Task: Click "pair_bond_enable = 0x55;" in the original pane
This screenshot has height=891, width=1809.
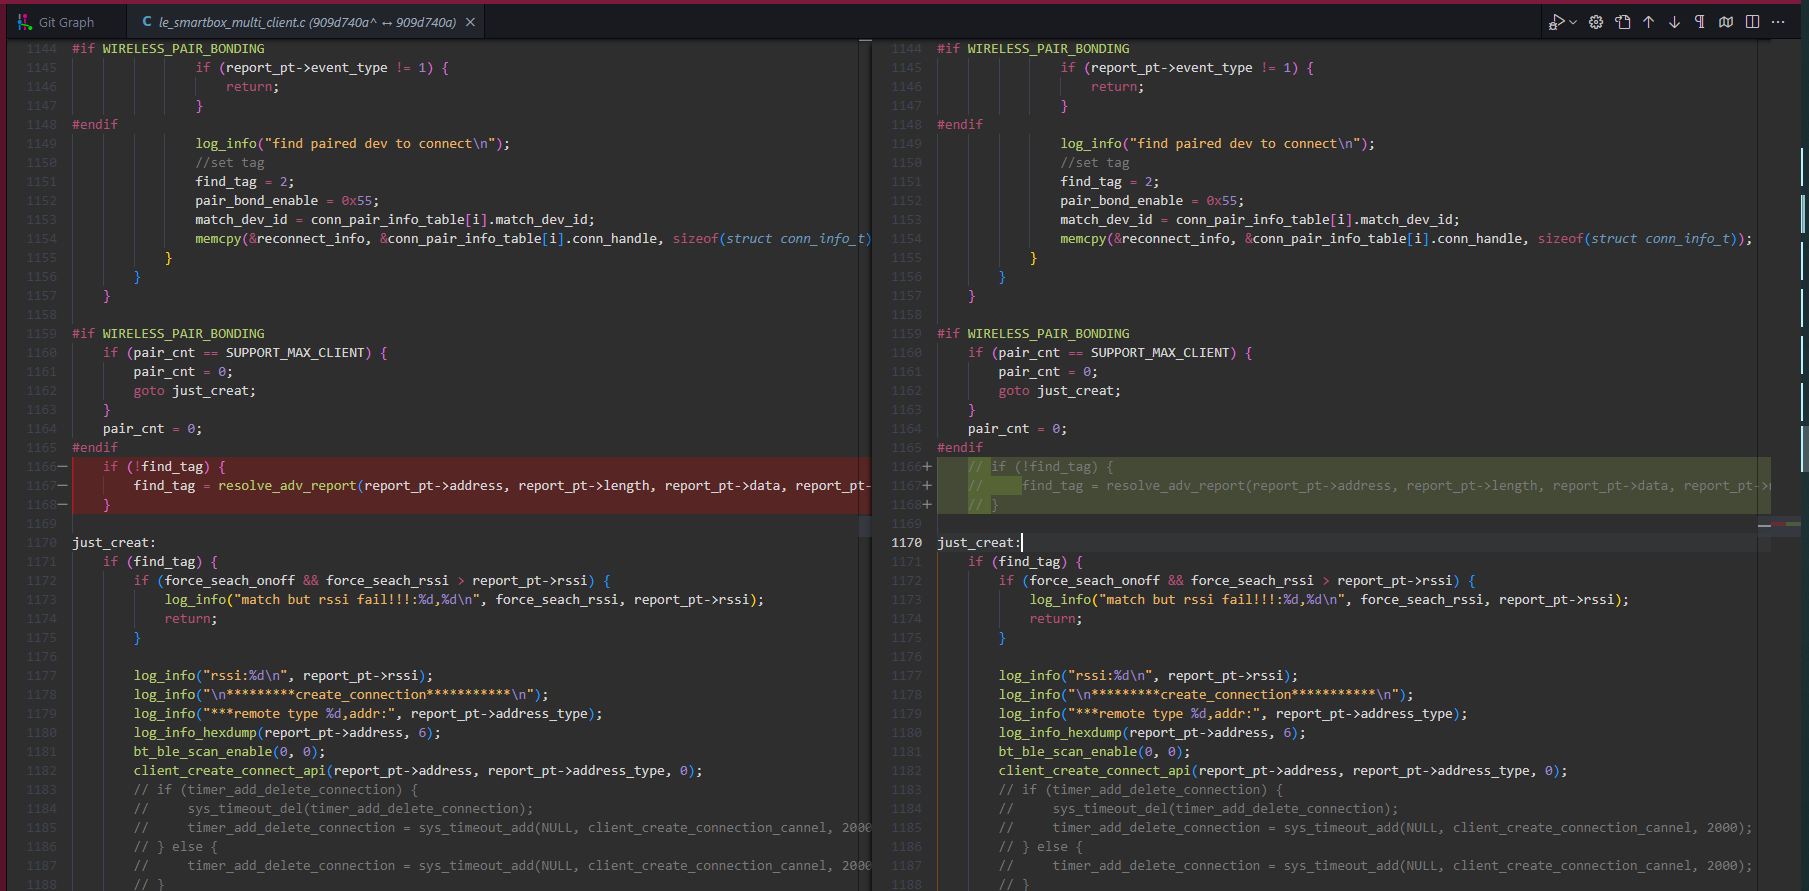Action: point(287,201)
